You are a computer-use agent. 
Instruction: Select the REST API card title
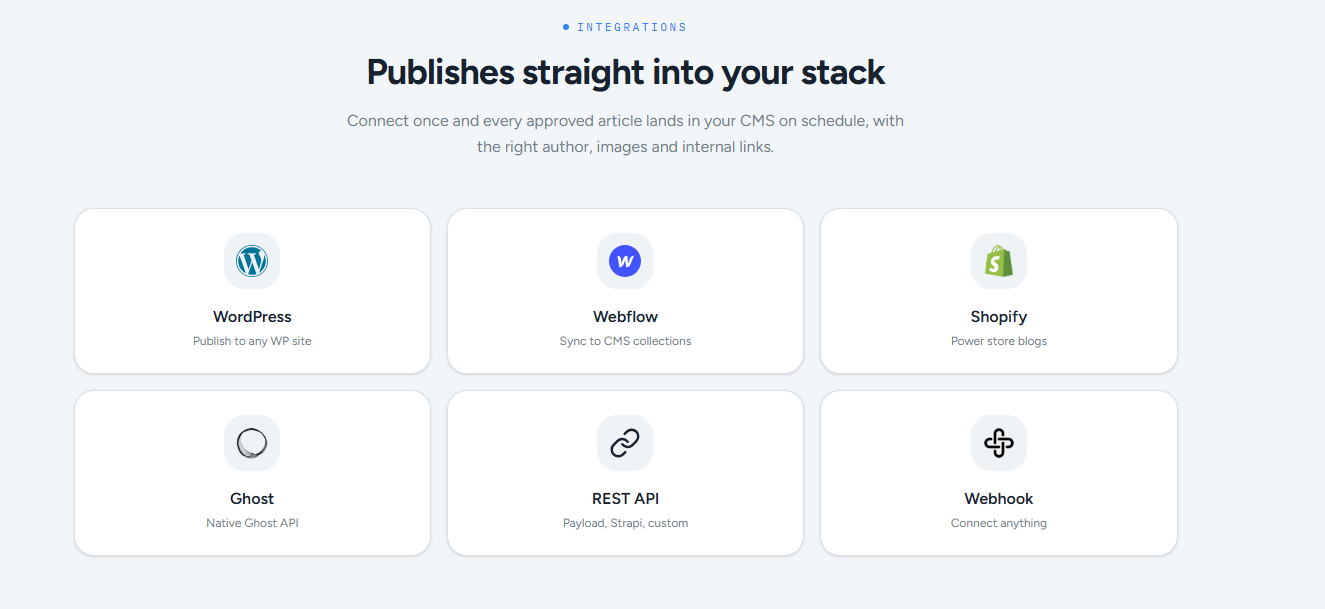[625, 499]
